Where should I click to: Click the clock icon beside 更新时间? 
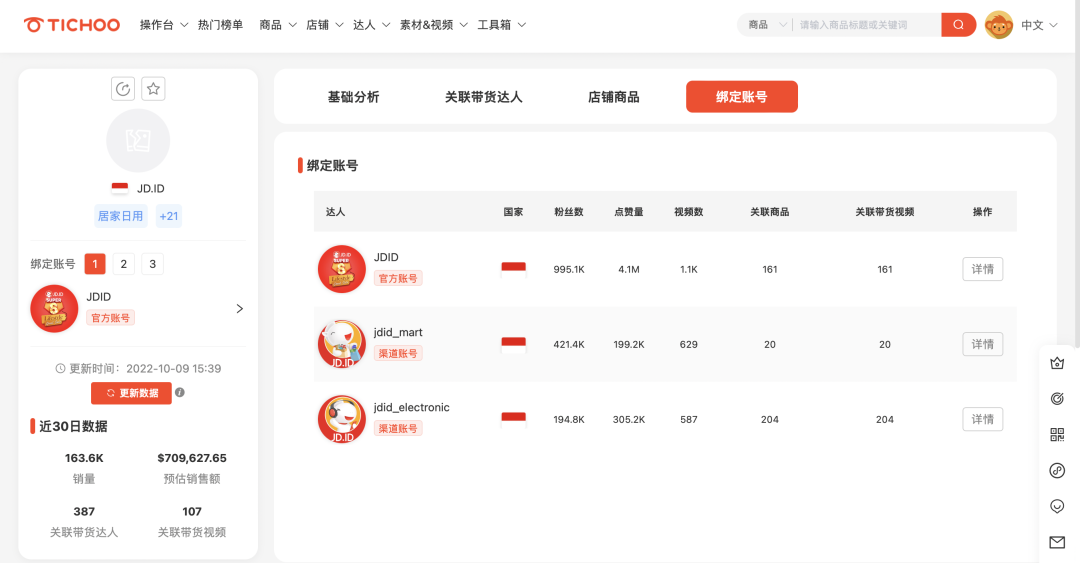[60, 369]
